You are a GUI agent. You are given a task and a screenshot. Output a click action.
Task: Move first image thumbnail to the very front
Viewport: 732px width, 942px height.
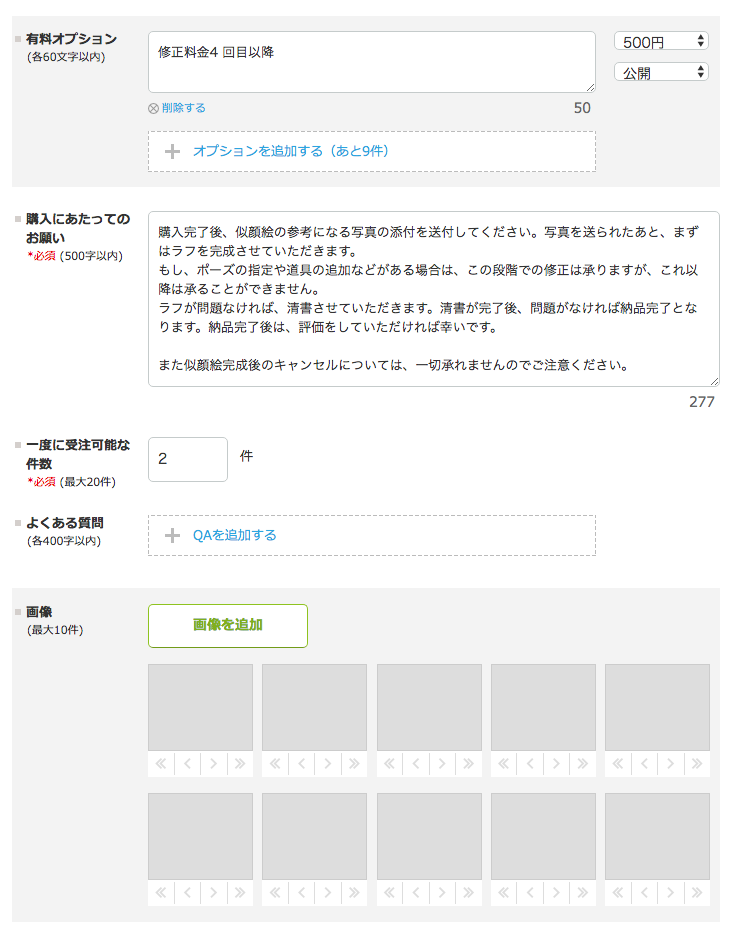tap(161, 764)
